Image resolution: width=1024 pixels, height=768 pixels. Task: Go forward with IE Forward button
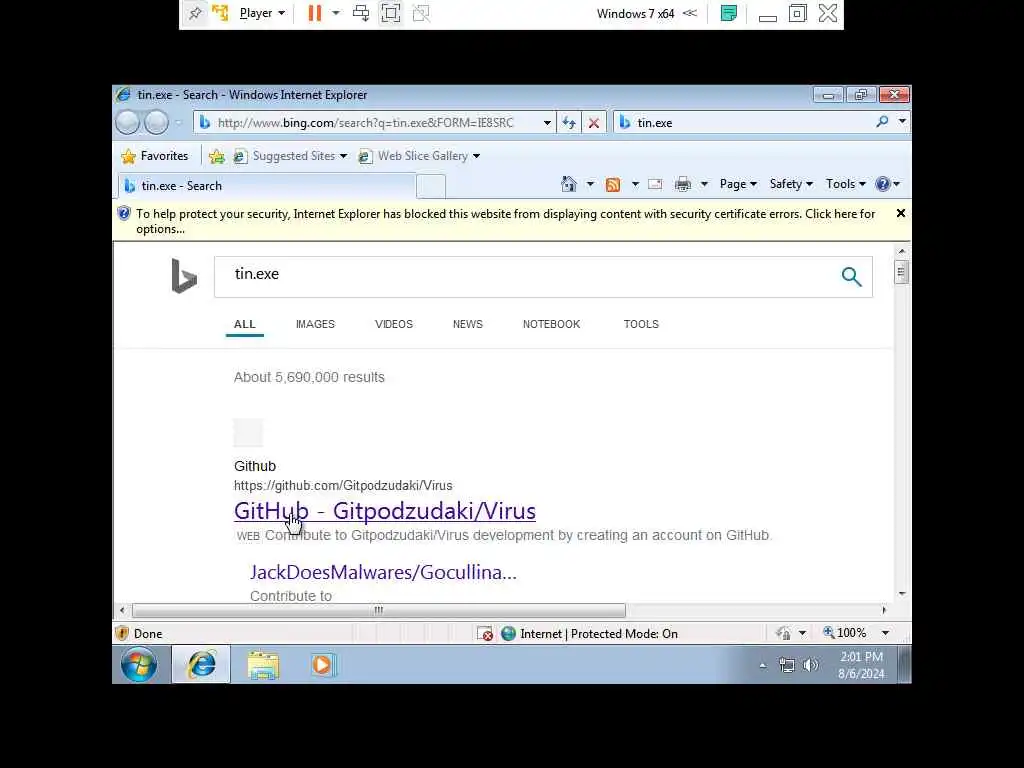click(156, 122)
